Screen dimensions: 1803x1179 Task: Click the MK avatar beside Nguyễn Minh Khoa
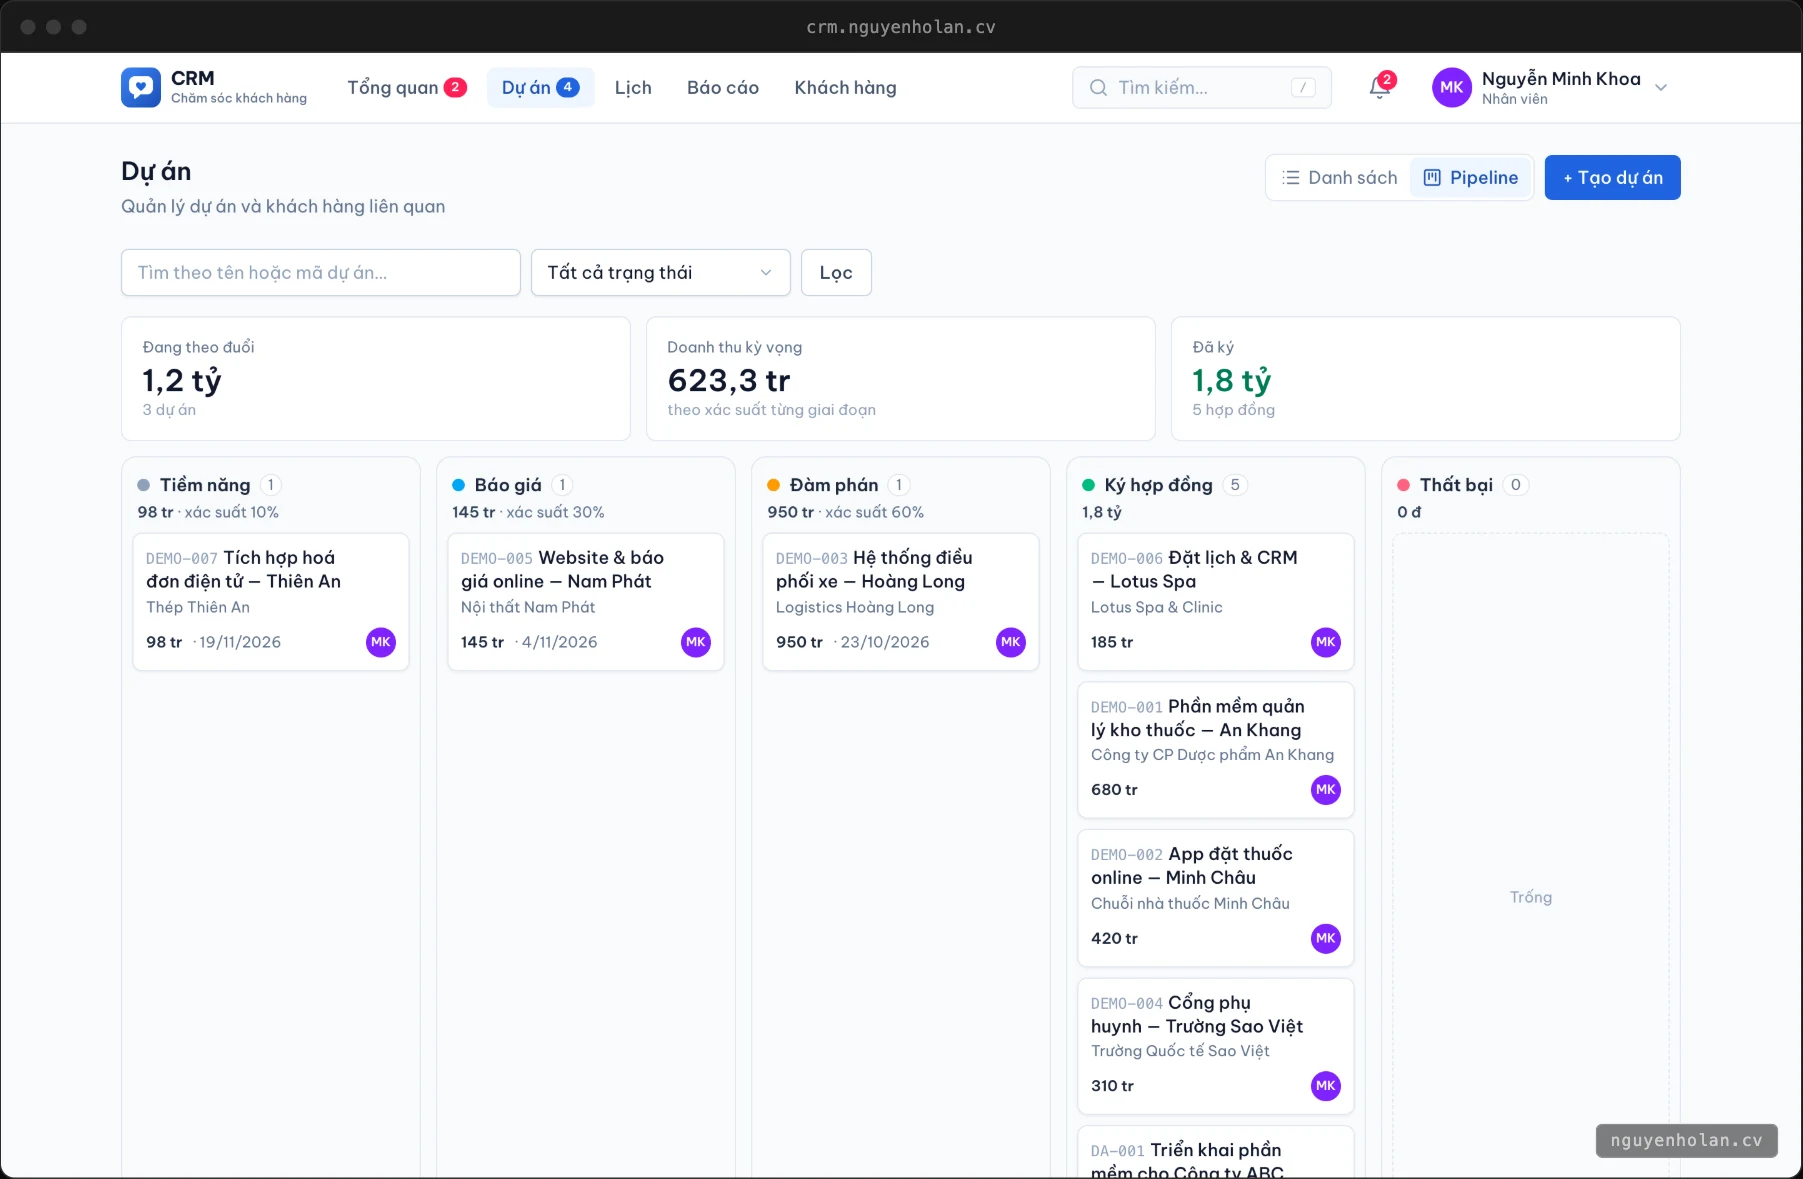[1451, 87]
